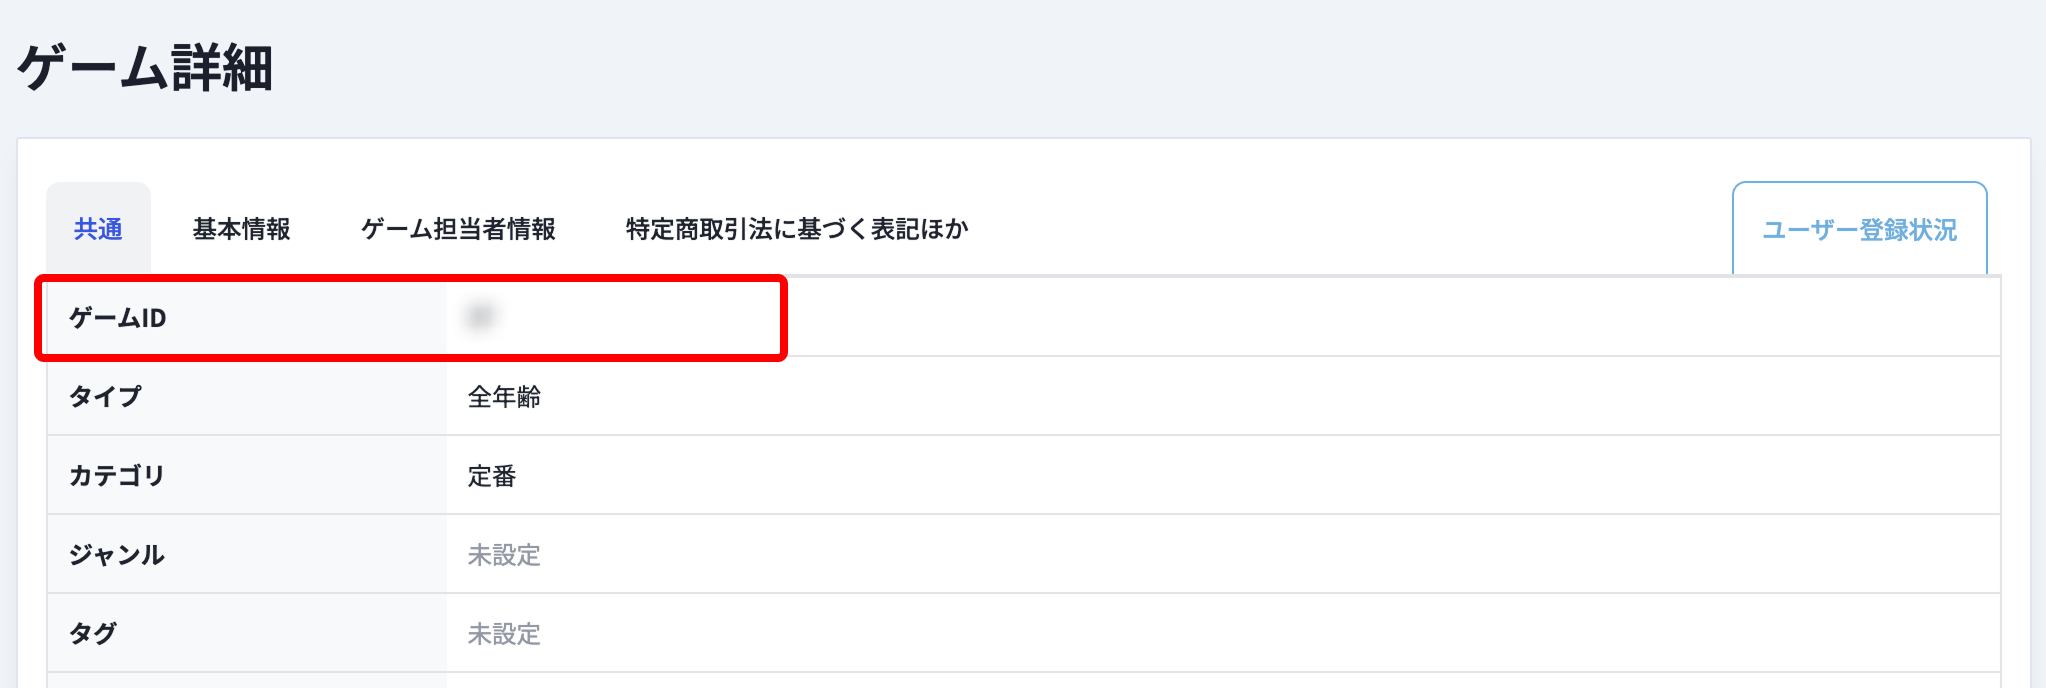Screen dimensions: 2046x688
Task: Click the タグ row label
Action: (93, 633)
